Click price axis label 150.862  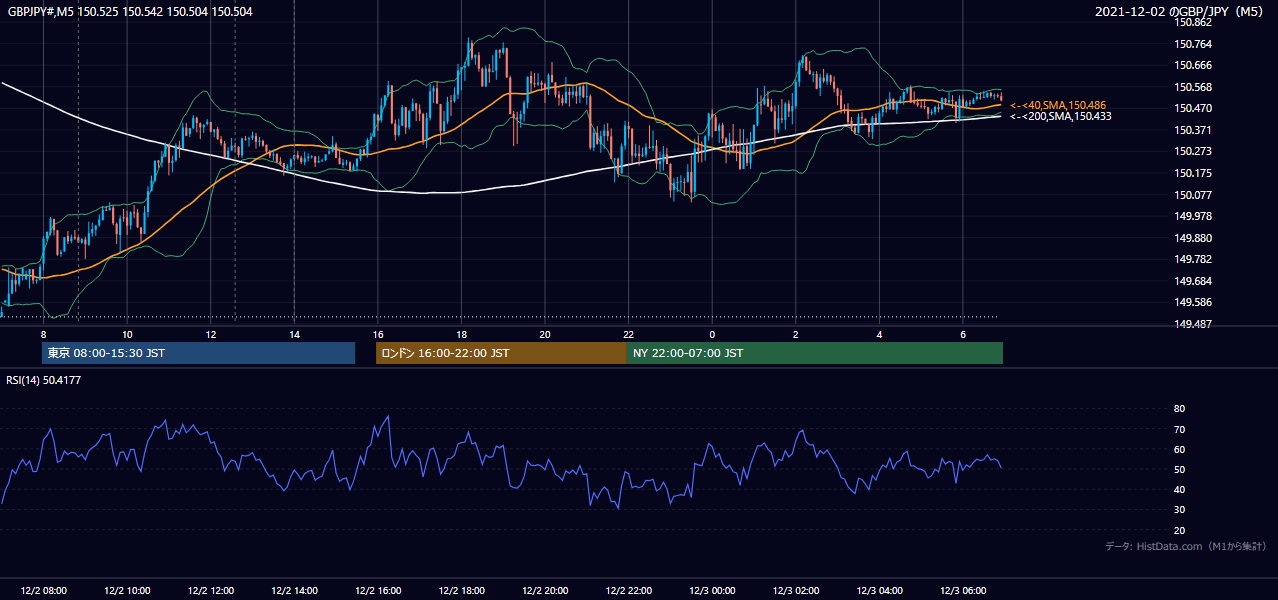[x=1192, y=23]
